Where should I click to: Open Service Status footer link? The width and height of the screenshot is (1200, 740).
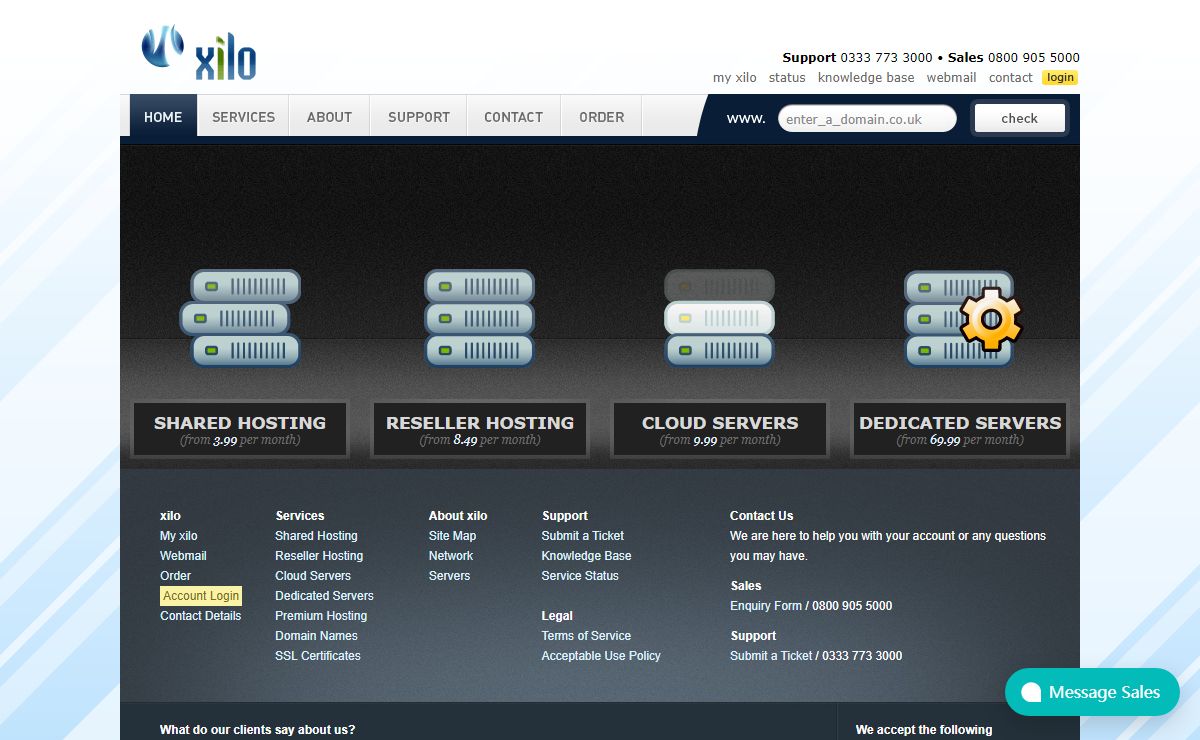click(580, 576)
